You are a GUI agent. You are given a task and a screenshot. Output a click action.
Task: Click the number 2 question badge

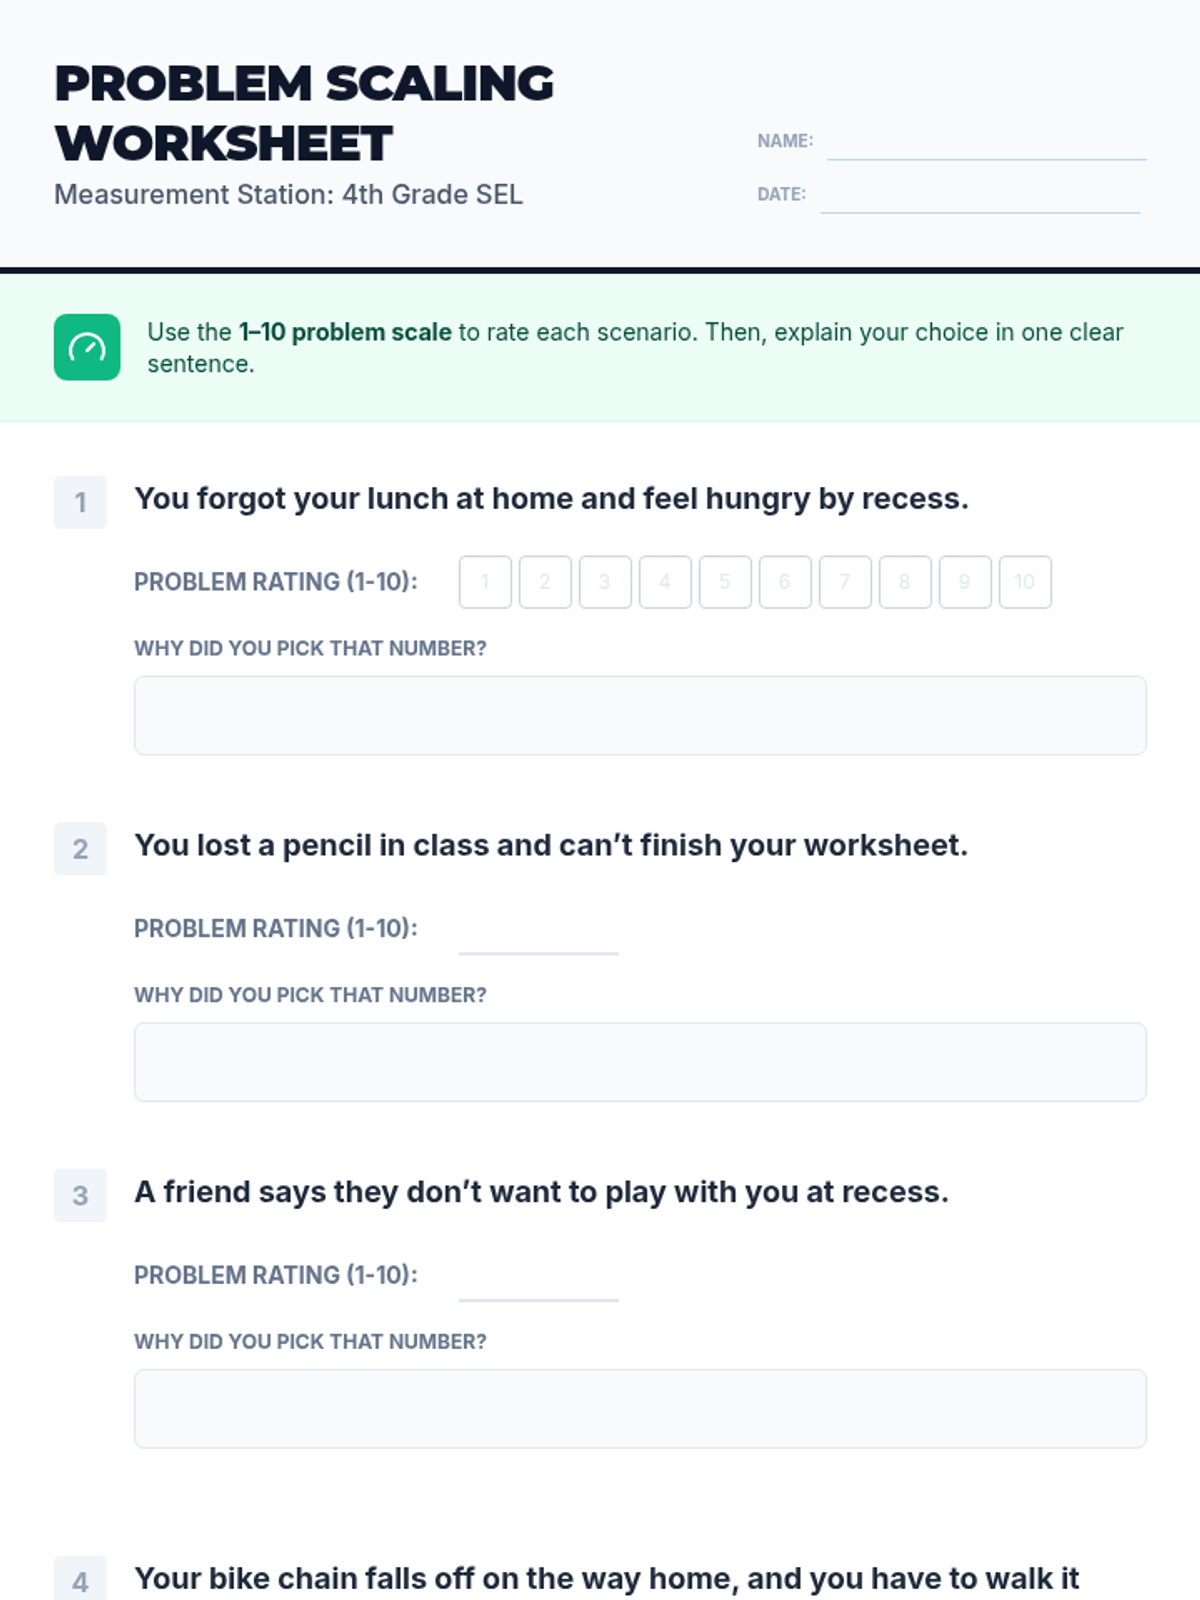(x=80, y=849)
